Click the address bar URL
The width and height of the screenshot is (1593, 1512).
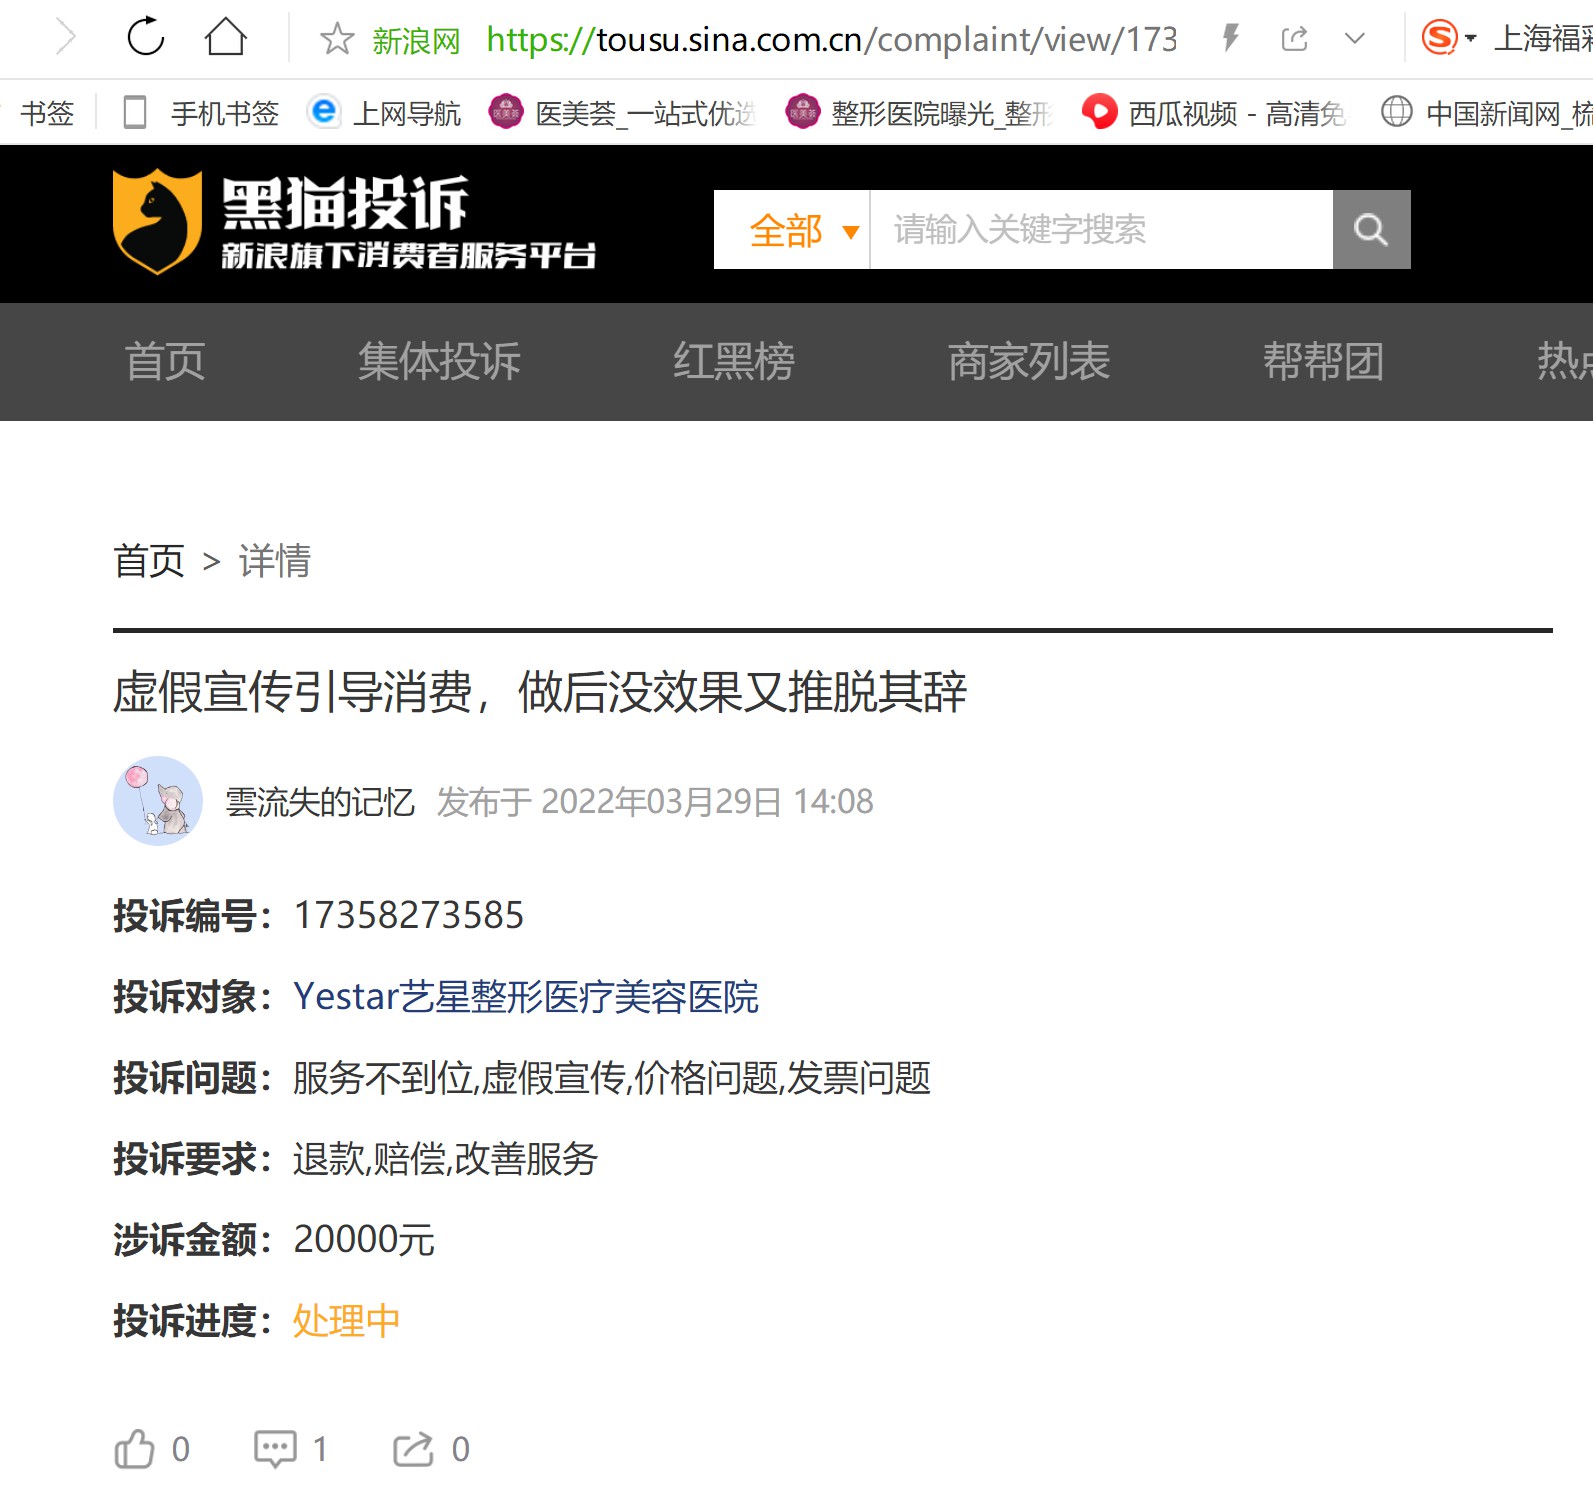point(832,39)
